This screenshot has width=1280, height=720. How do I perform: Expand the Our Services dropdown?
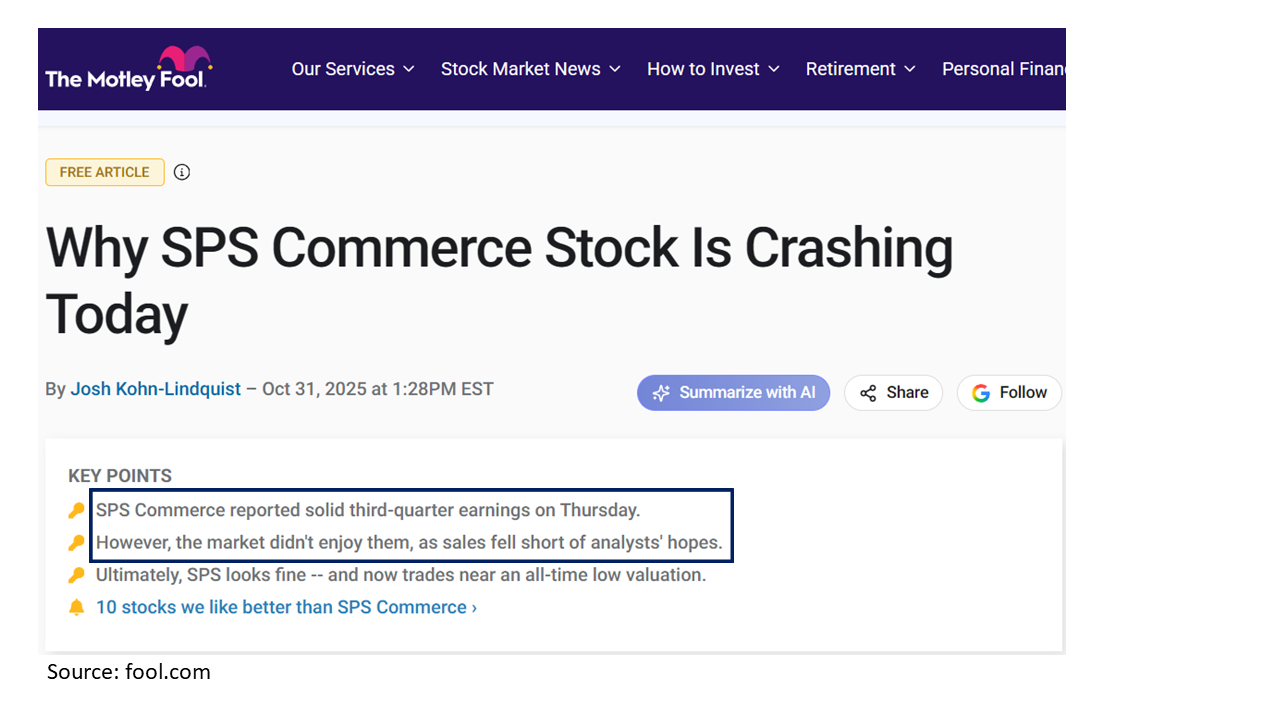(353, 69)
